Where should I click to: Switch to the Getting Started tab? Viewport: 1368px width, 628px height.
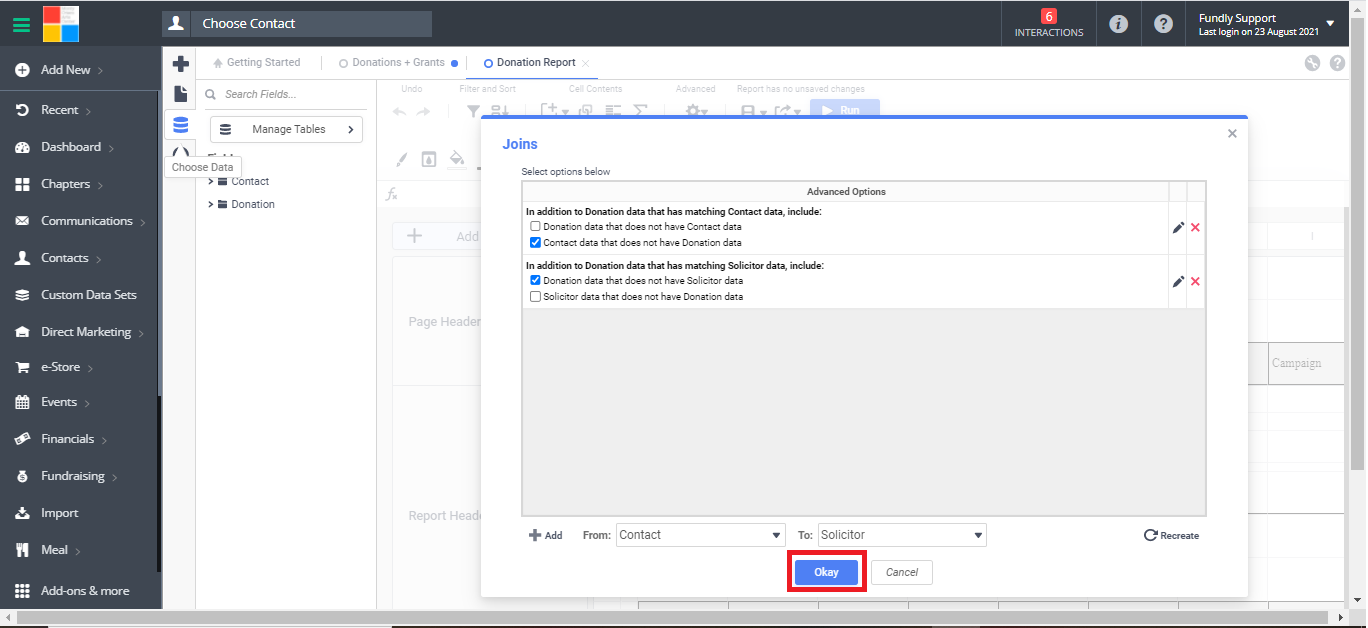pos(257,62)
